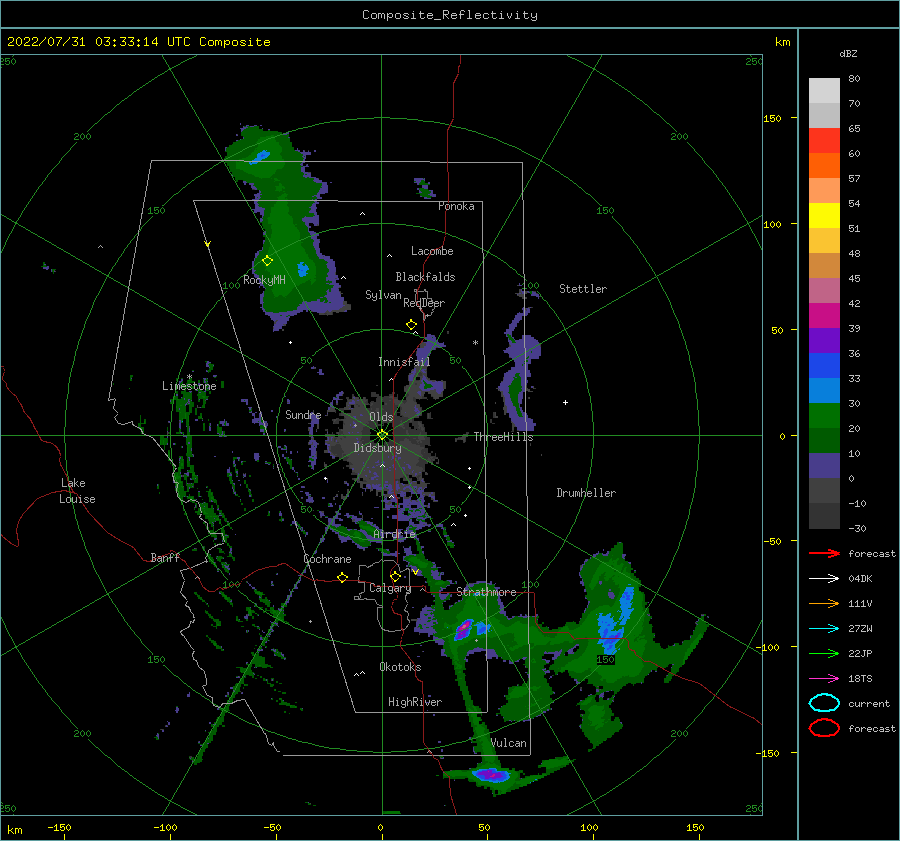Click the Ponoka city label
The height and width of the screenshot is (841, 900).
pyautogui.click(x=456, y=206)
